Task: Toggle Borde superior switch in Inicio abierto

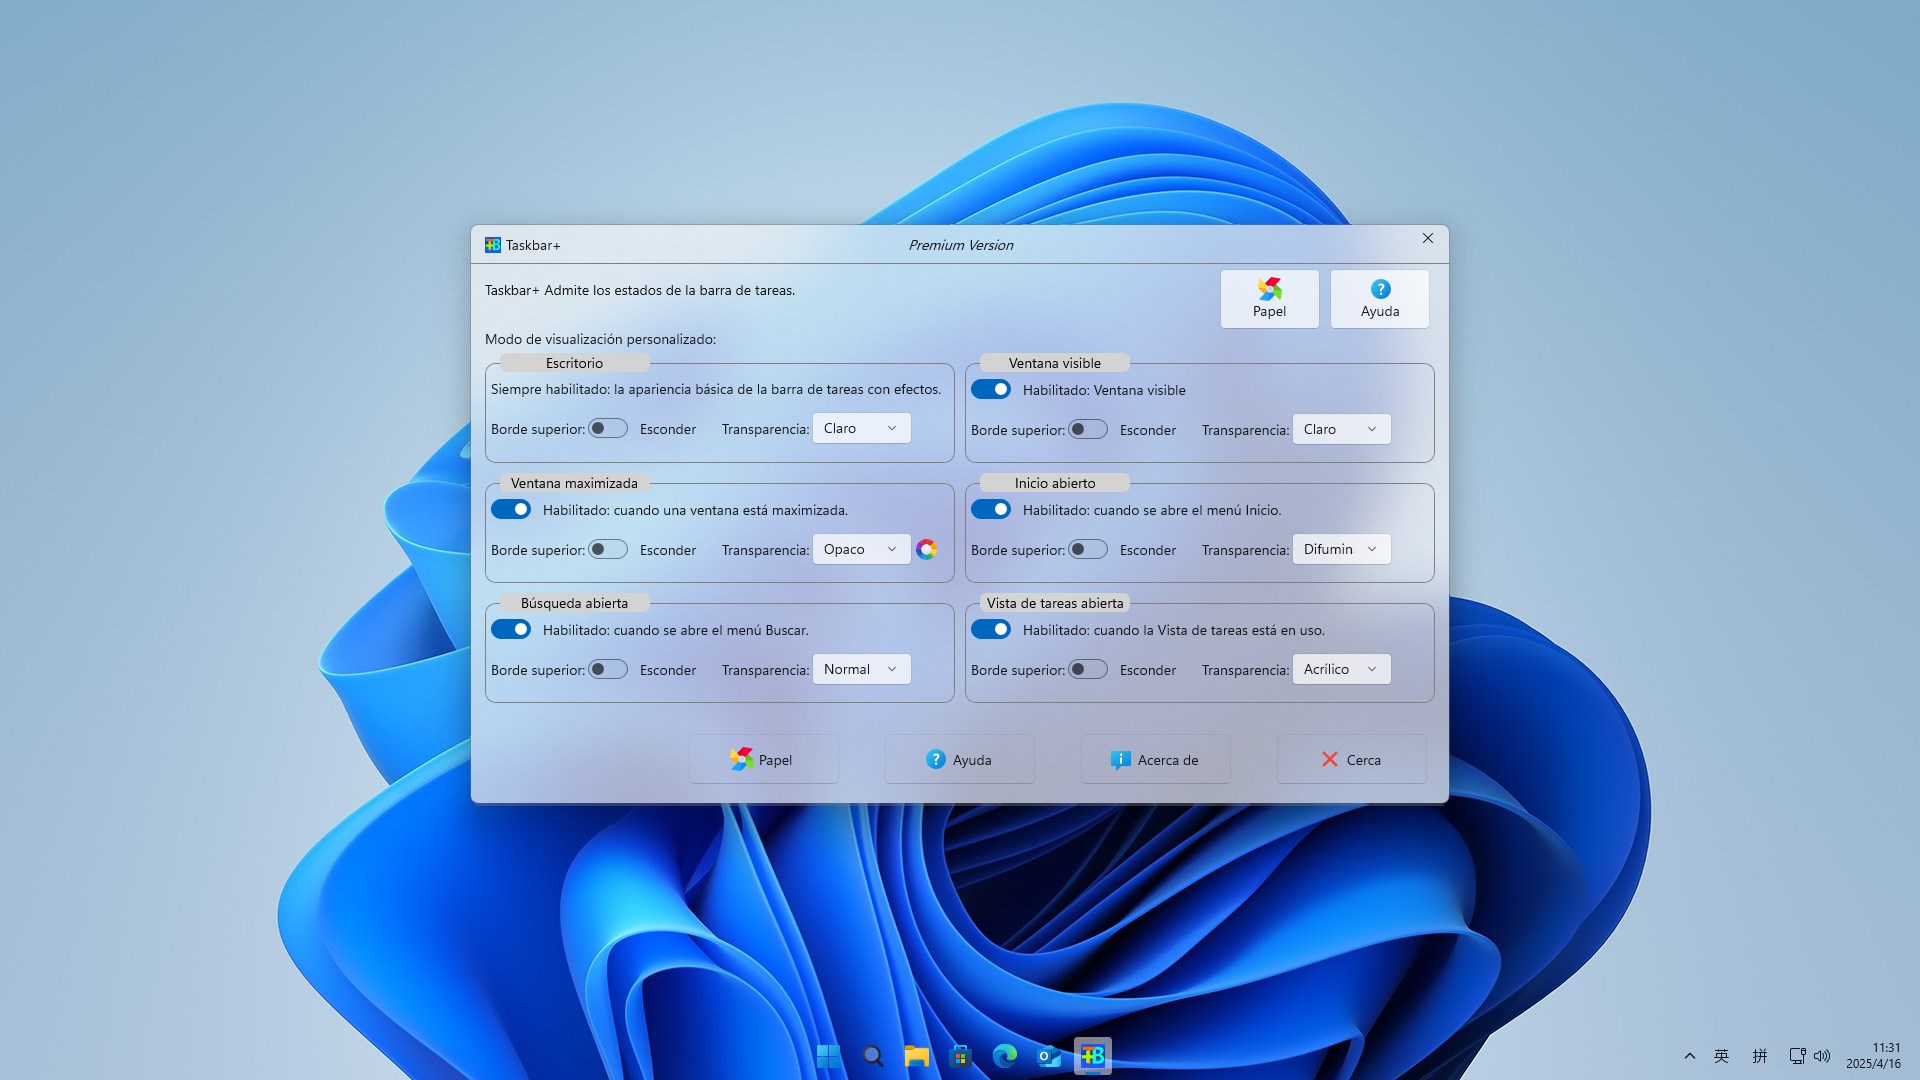Action: (1088, 549)
